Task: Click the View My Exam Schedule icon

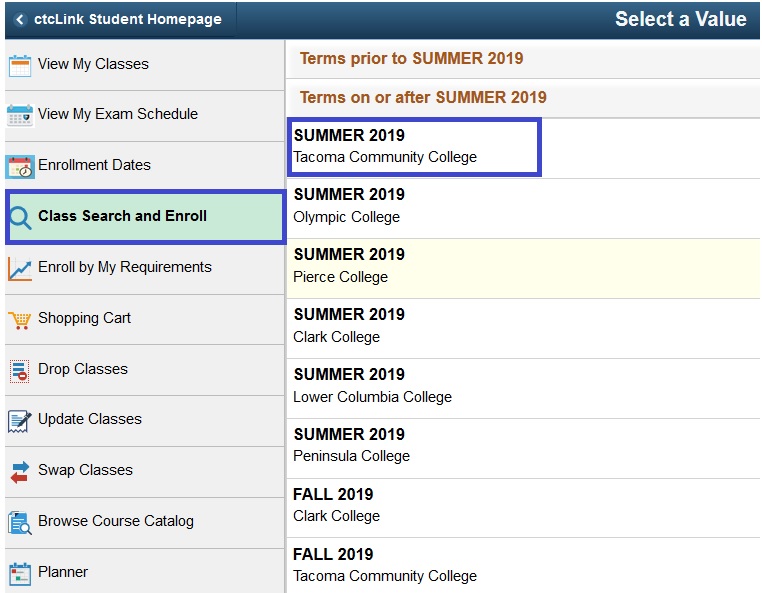Action: [x=20, y=116]
